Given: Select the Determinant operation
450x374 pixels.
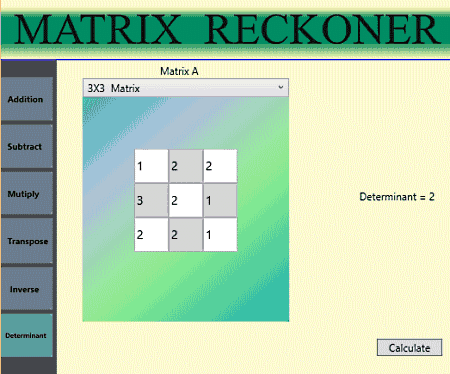Looking at the screenshot, I should 27,335.
